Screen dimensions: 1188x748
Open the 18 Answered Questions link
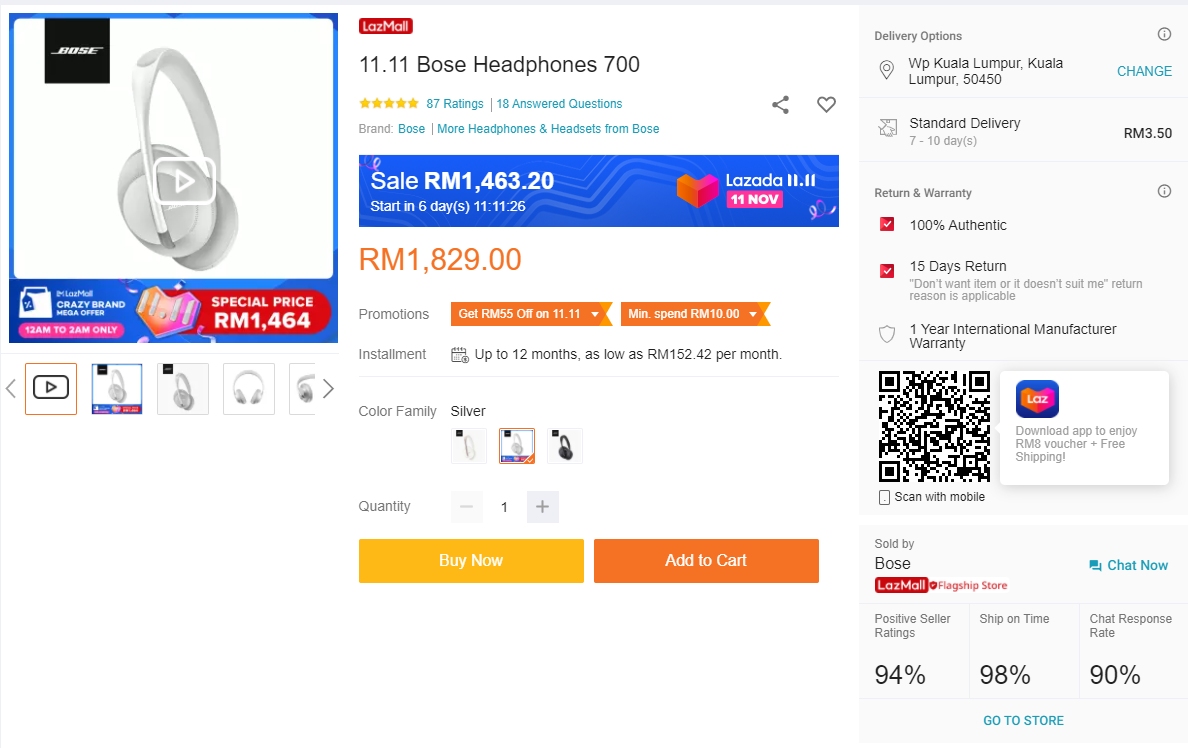click(x=559, y=104)
